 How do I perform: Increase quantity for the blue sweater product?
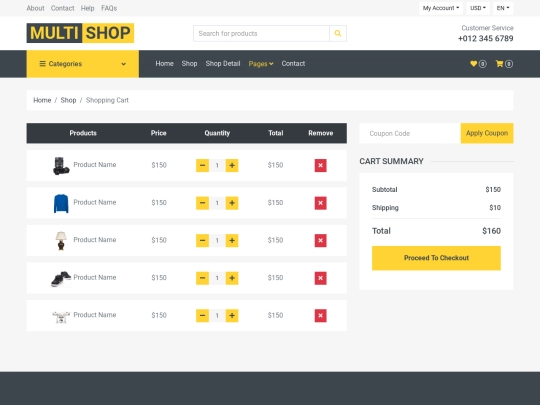pyautogui.click(x=232, y=203)
